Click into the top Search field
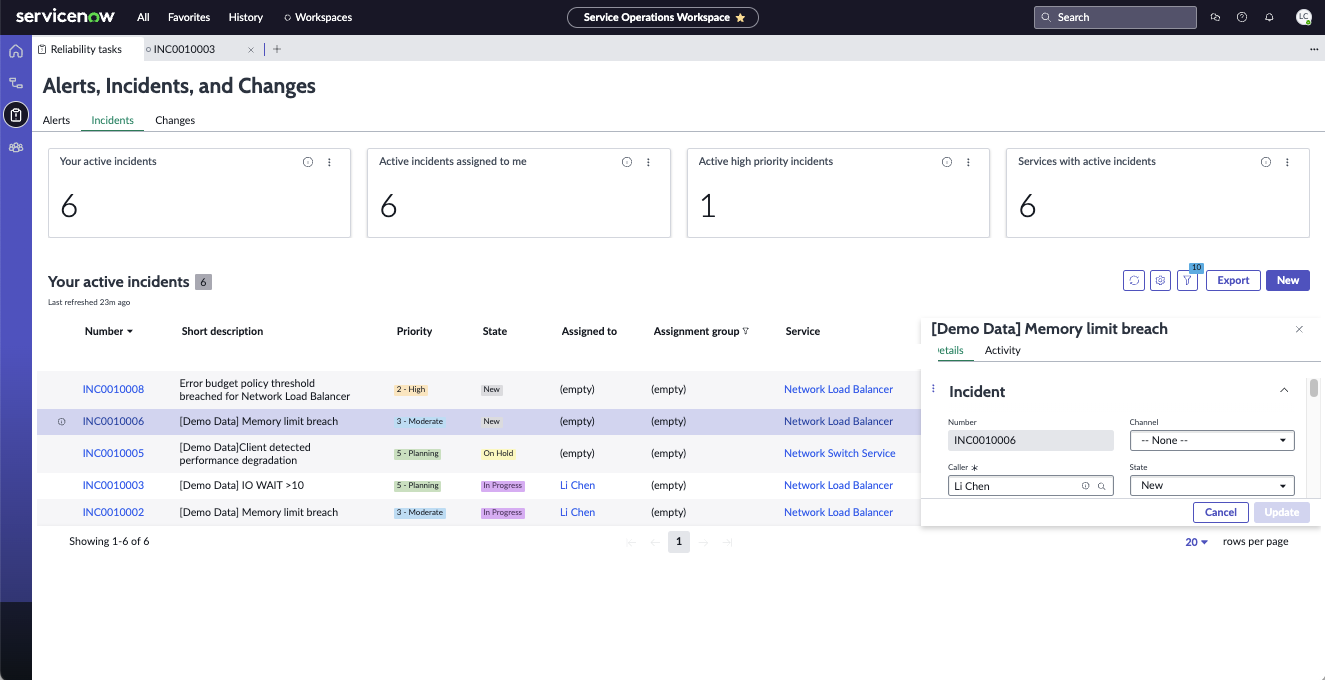 [1115, 17]
